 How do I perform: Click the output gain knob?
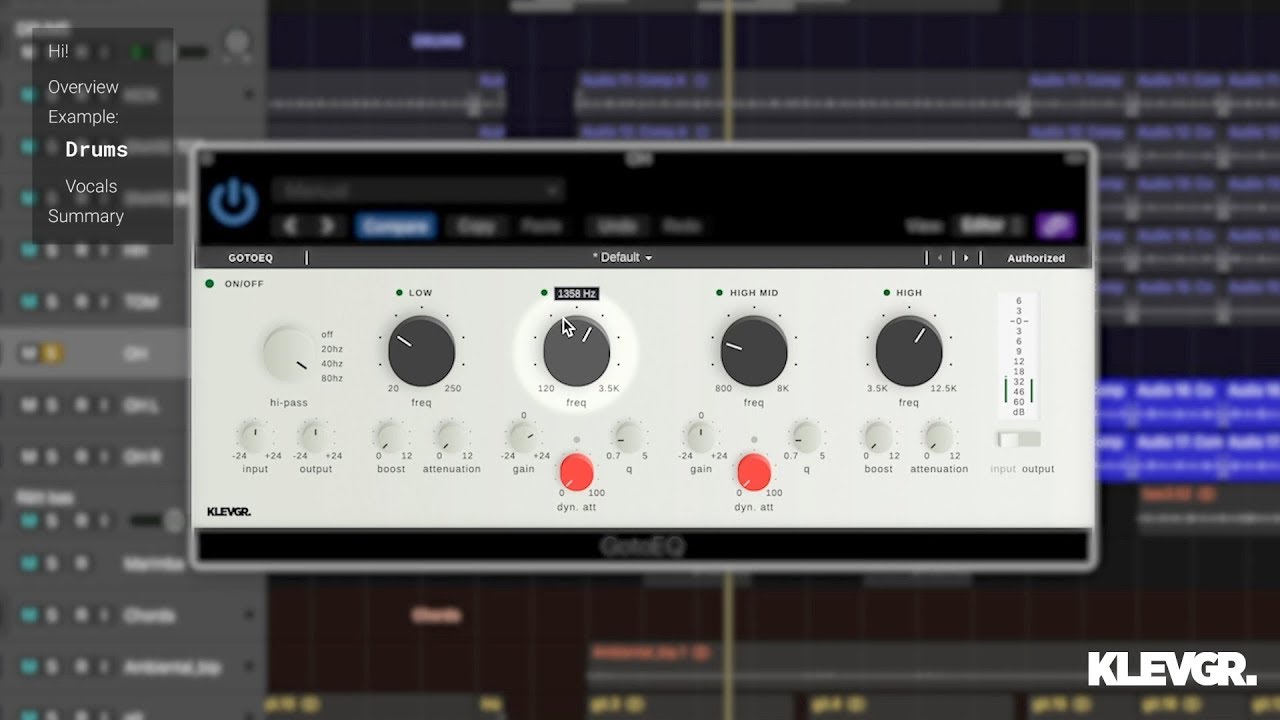(x=315, y=436)
